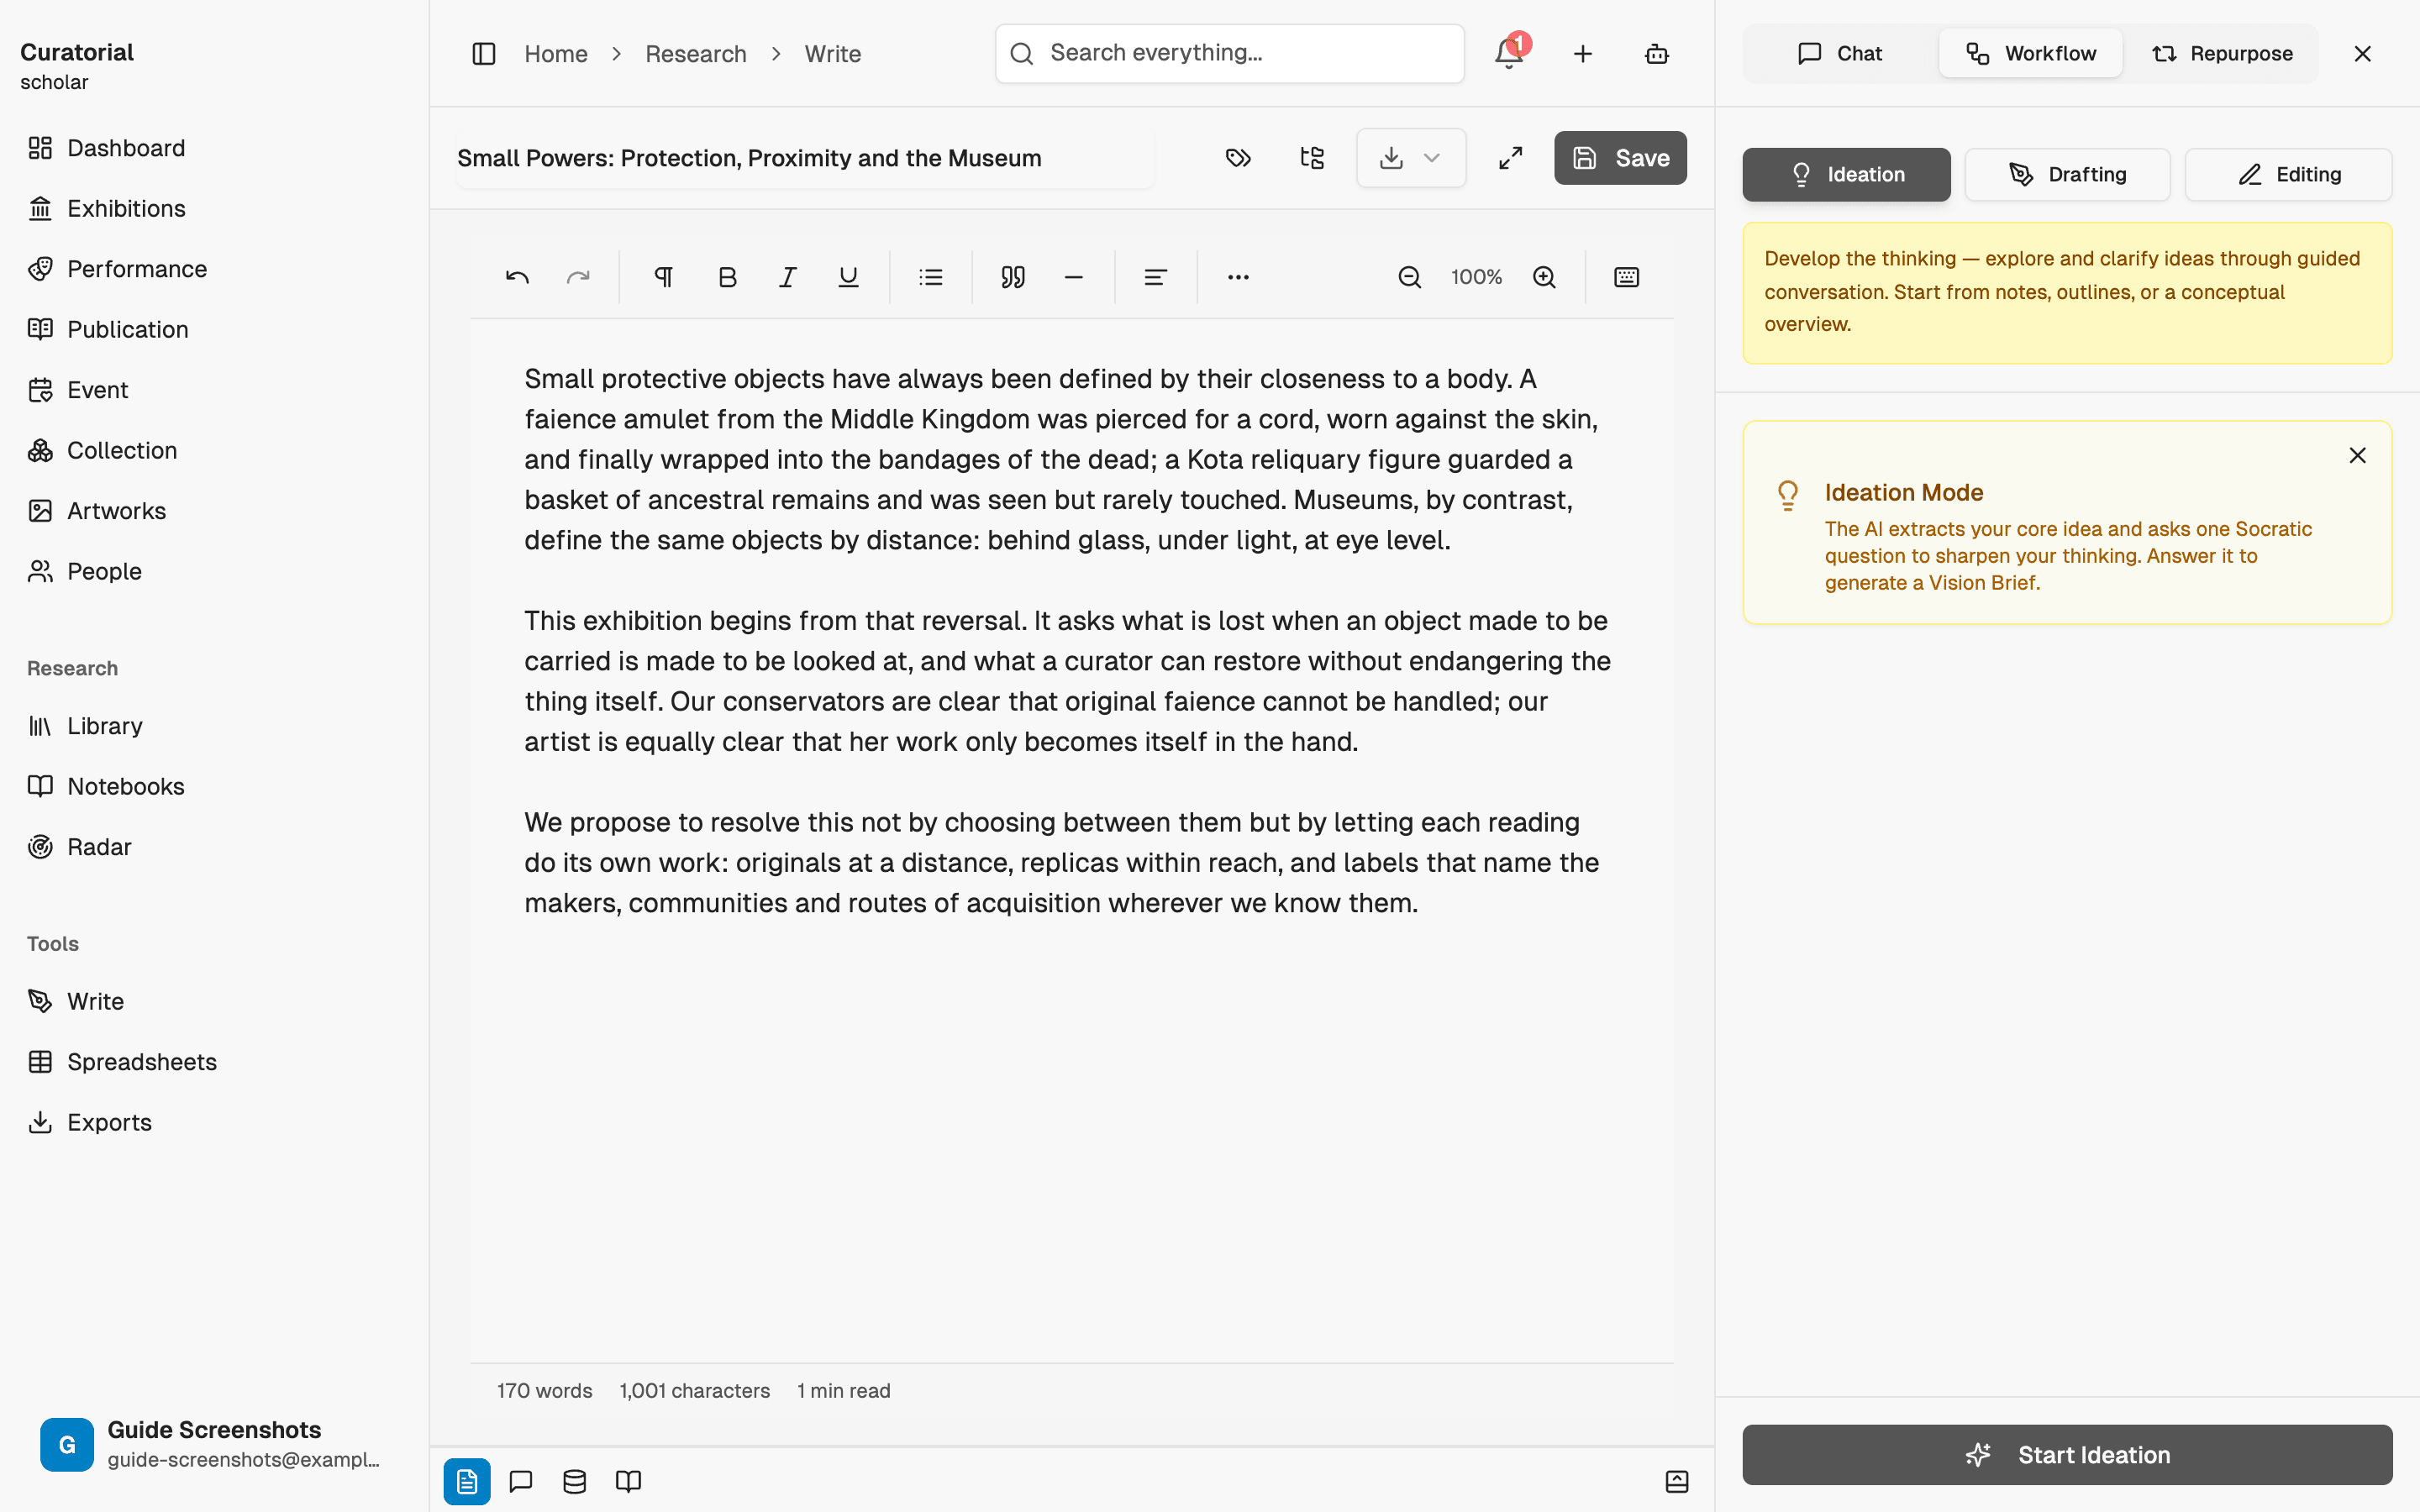Screen dimensions: 2420x1512
Task: Toggle underline formatting
Action: point(848,277)
